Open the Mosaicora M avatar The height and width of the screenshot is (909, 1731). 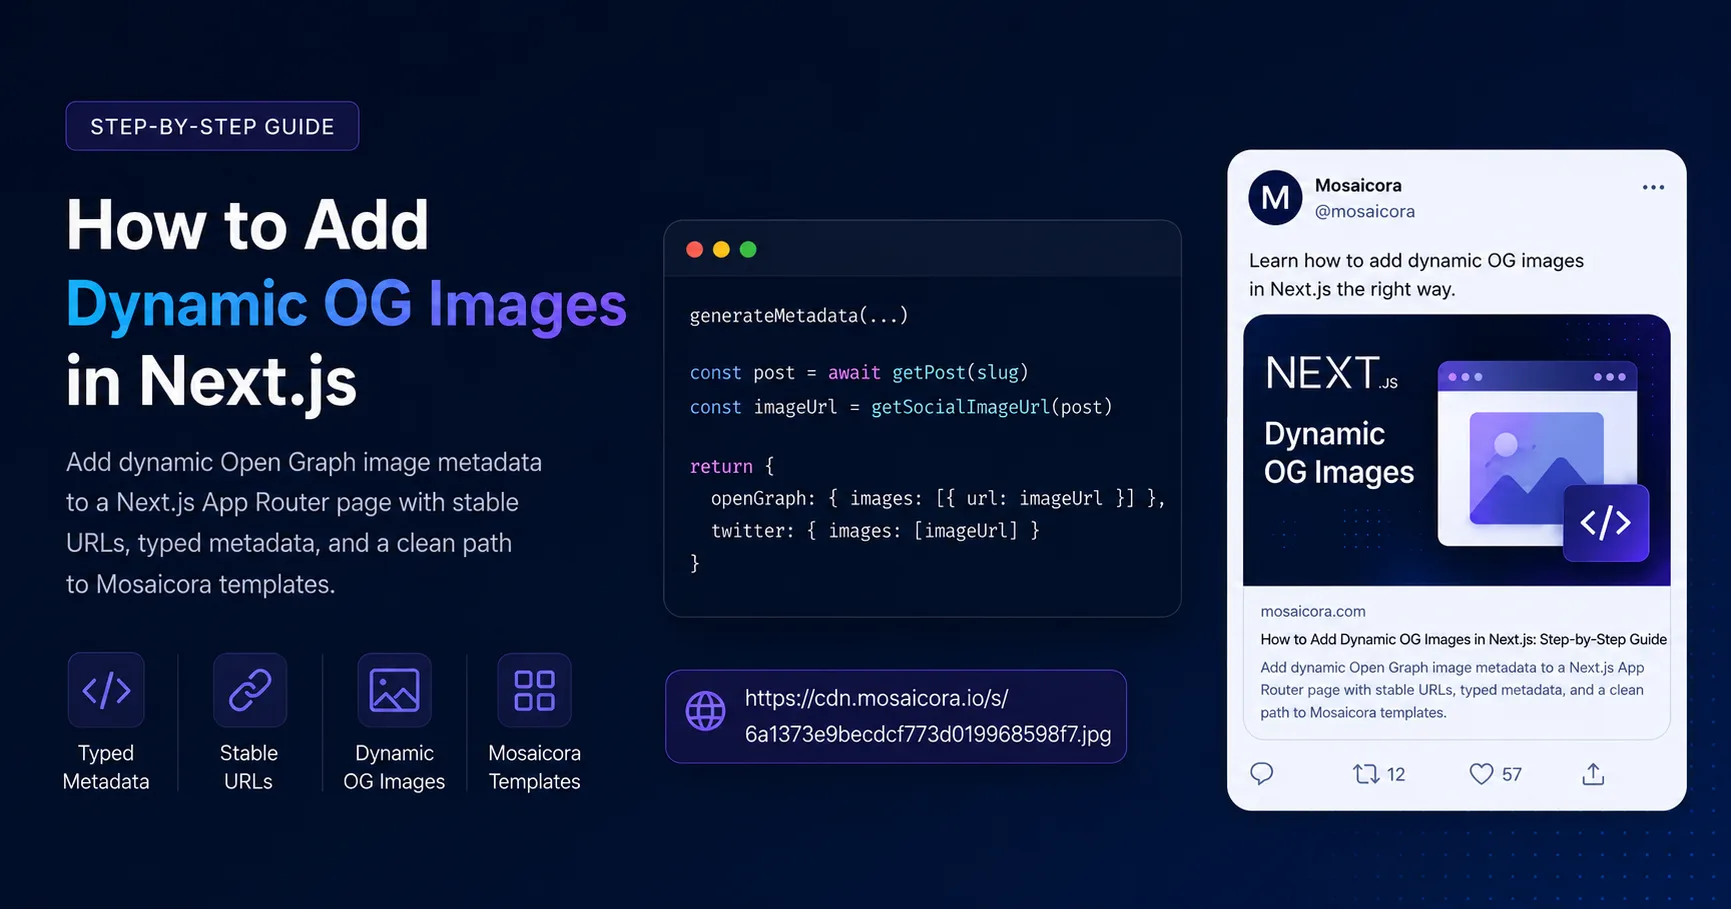click(x=1275, y=197)
